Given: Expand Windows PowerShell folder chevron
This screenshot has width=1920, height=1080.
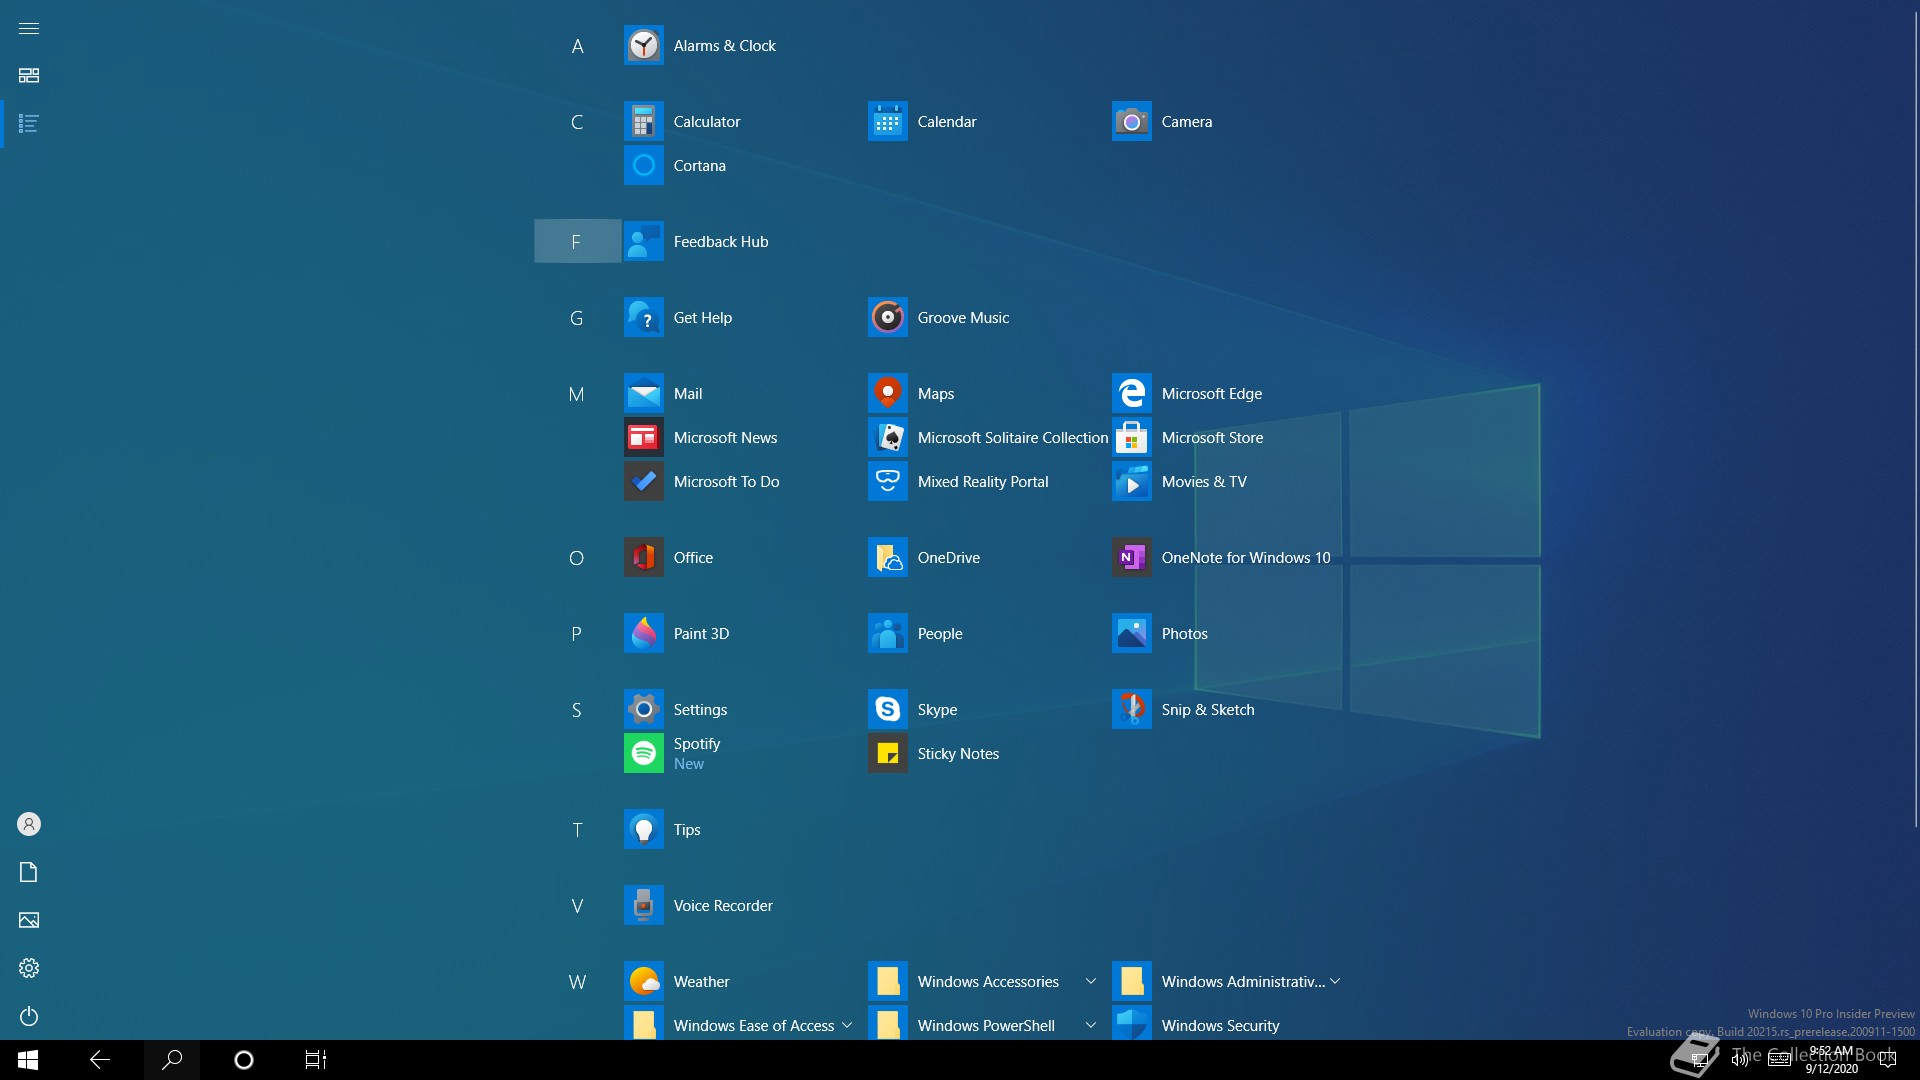Looking at the screenshot, I should coord(1090,1026).
